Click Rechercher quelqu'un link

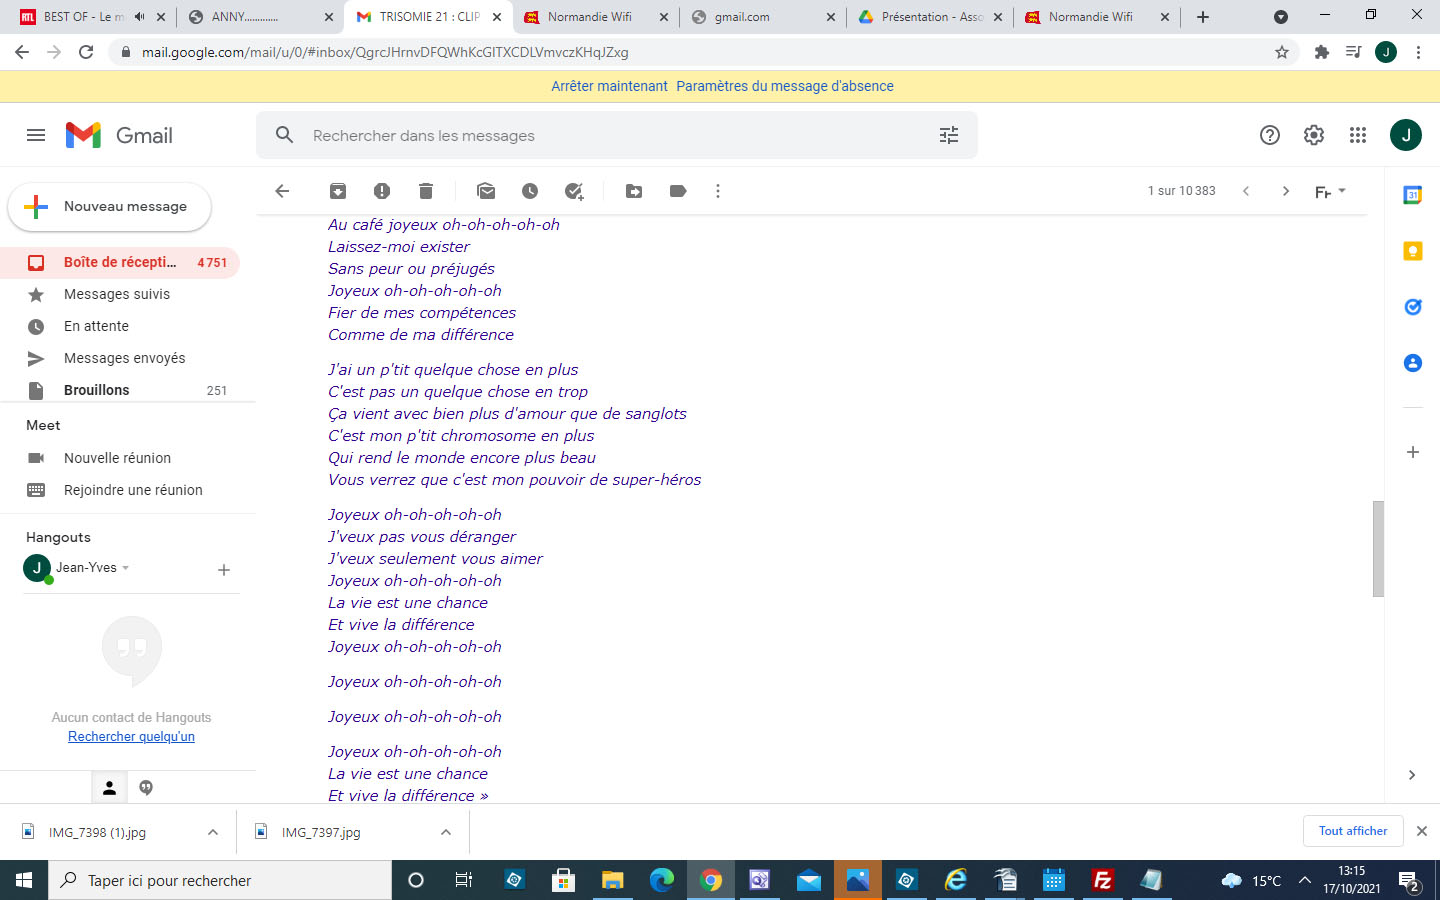(x=131, y=737)
